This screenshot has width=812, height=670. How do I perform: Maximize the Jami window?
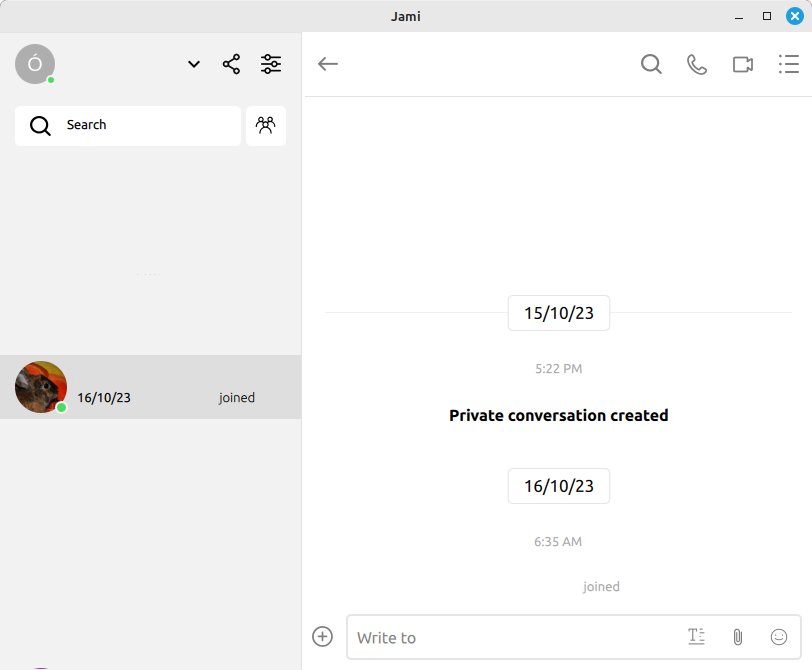click(x=767, y=16)
